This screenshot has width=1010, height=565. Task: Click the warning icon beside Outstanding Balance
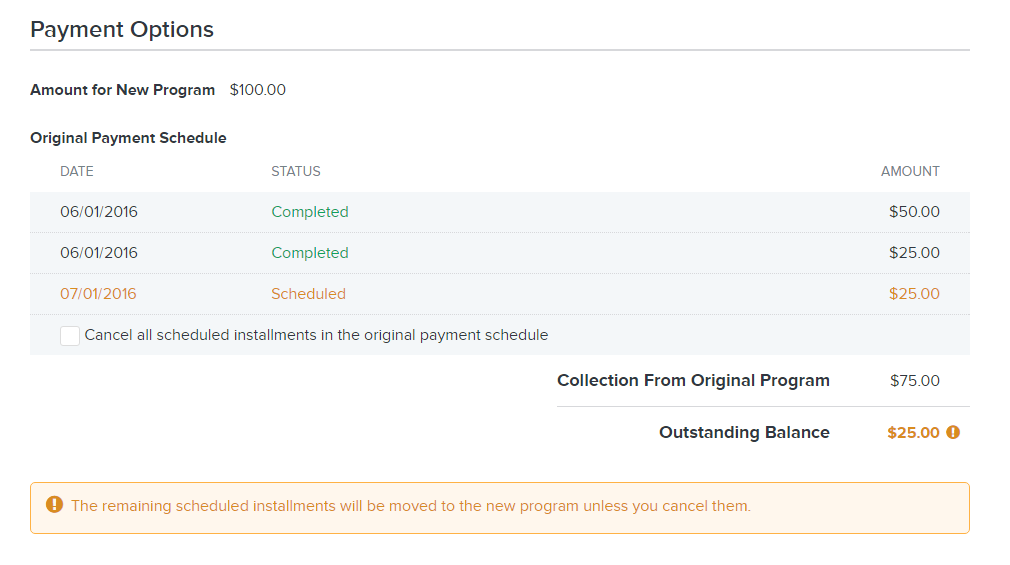pos(953,432)
